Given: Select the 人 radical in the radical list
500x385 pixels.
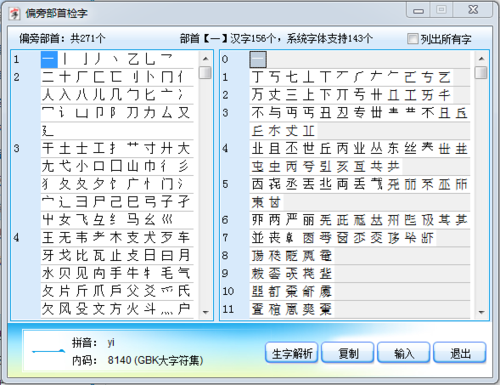Looking at the screenshot, I should [48, 95].
